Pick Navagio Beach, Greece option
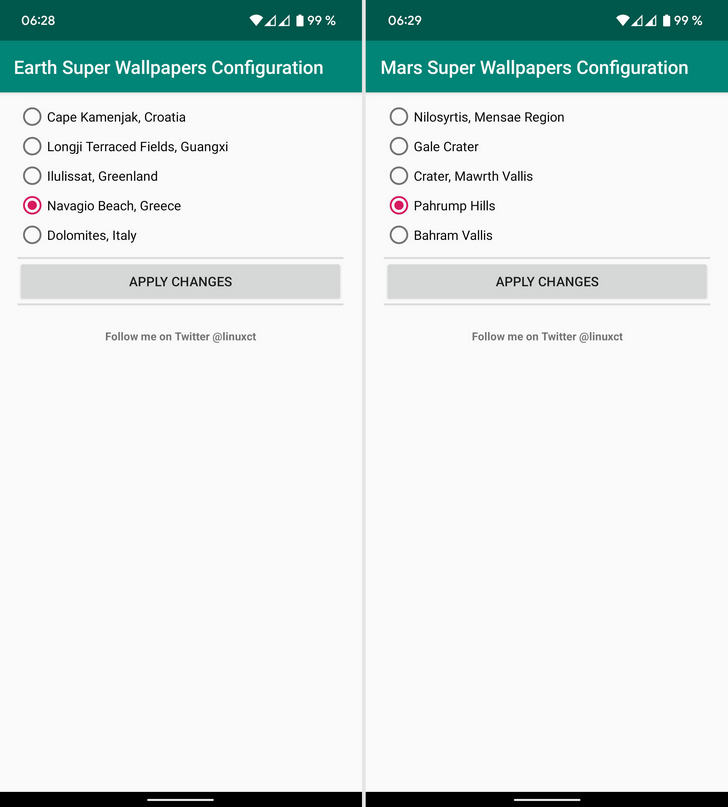 [102, 206]
